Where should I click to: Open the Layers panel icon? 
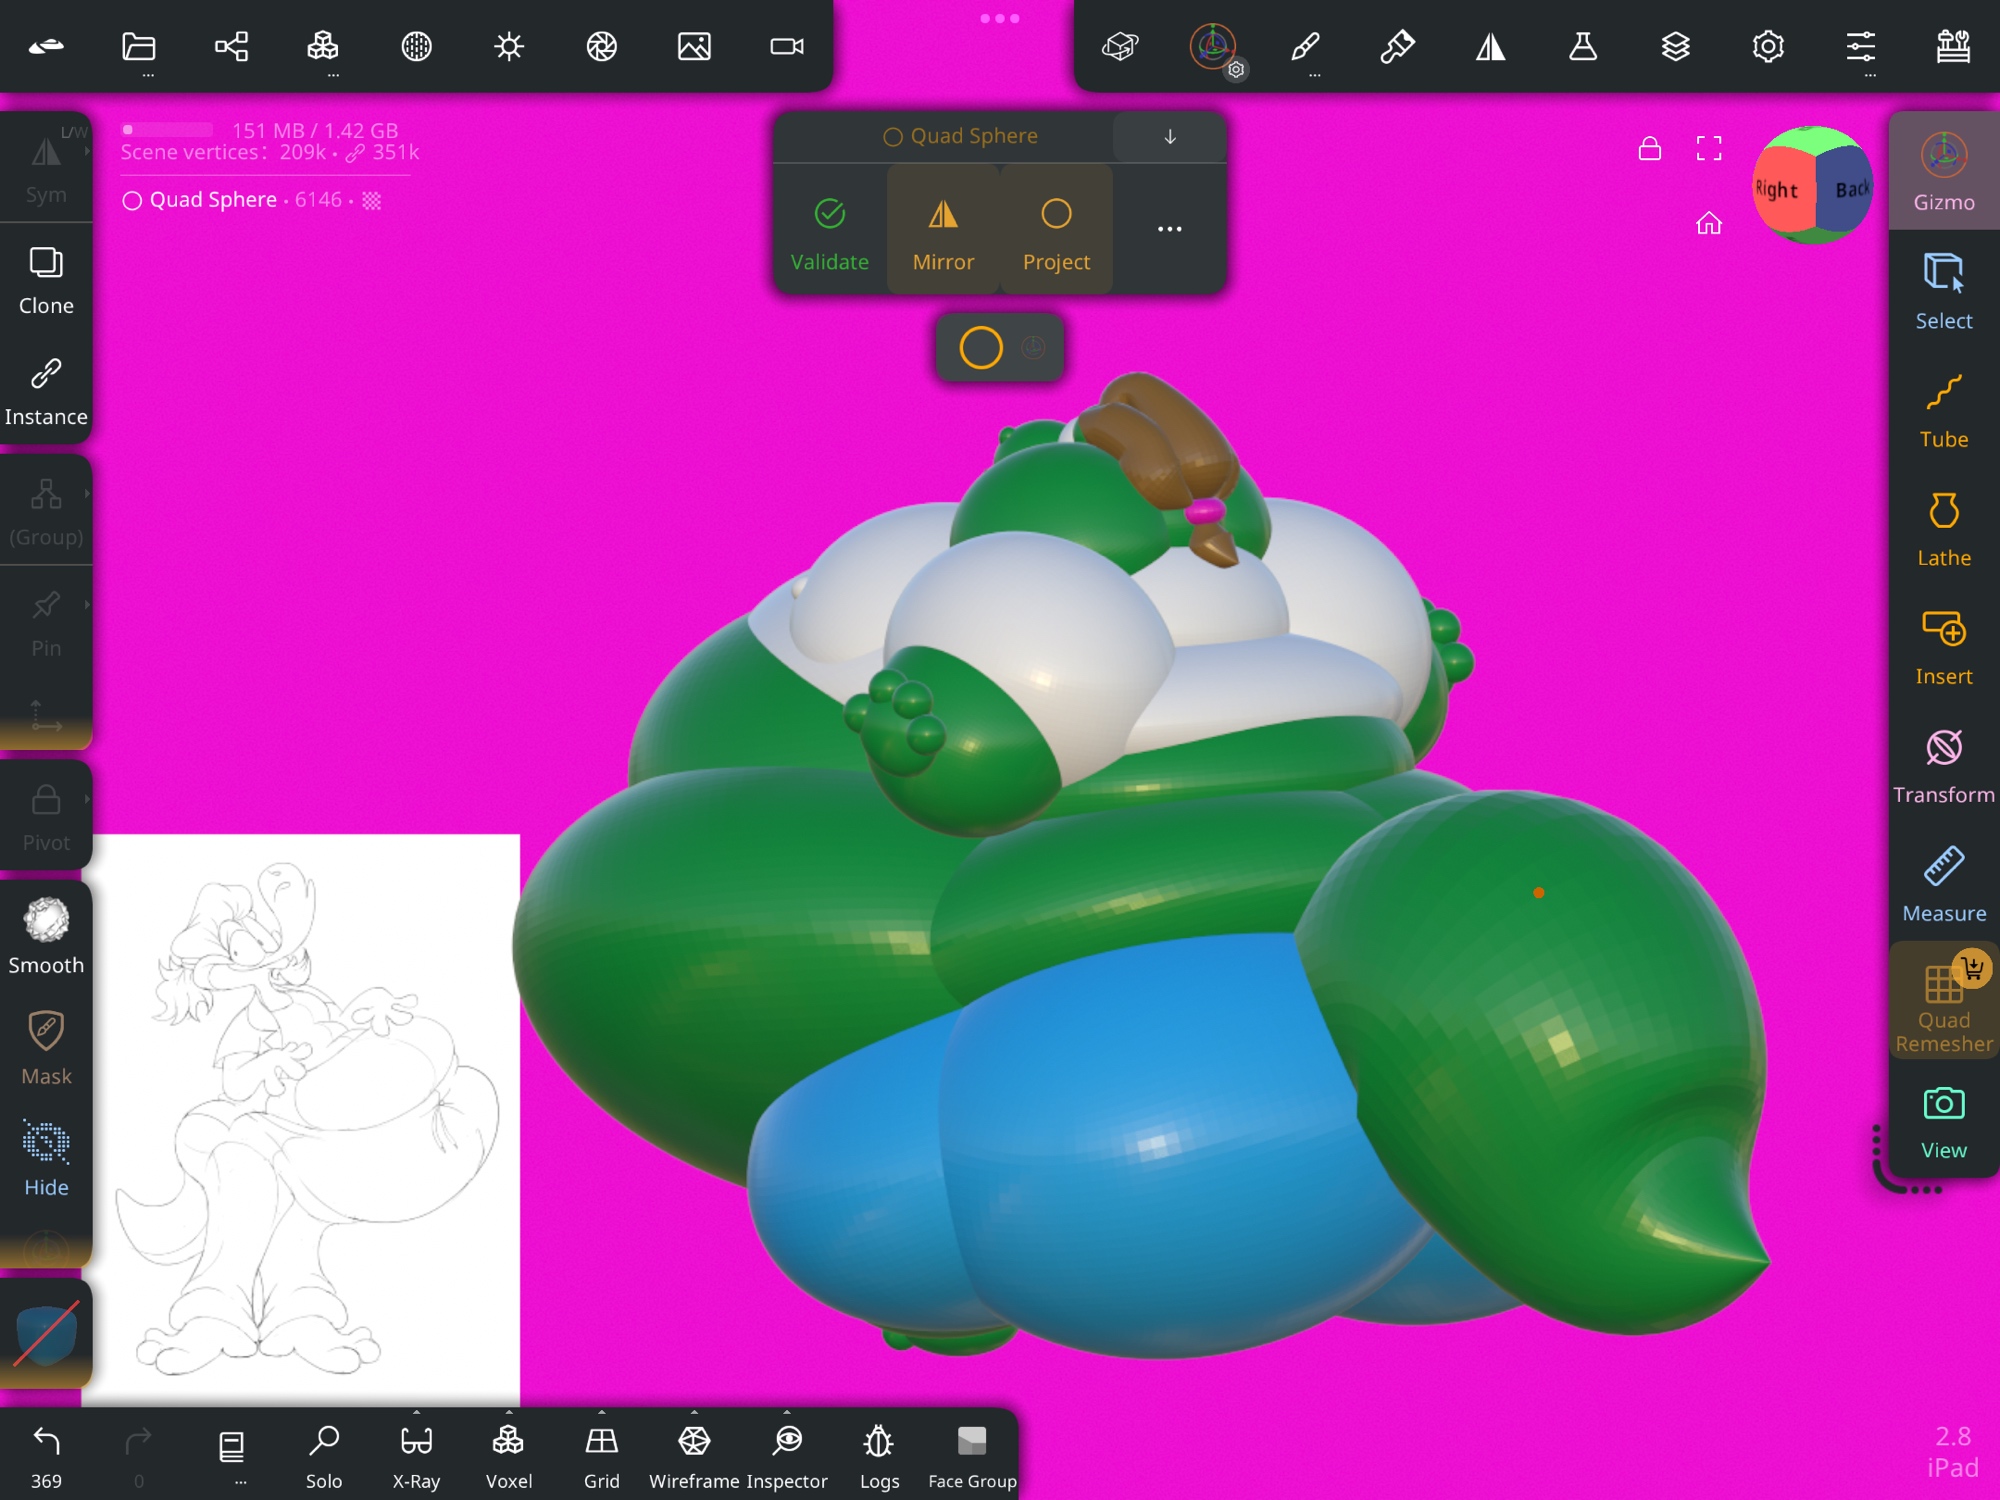(1675, 46)
